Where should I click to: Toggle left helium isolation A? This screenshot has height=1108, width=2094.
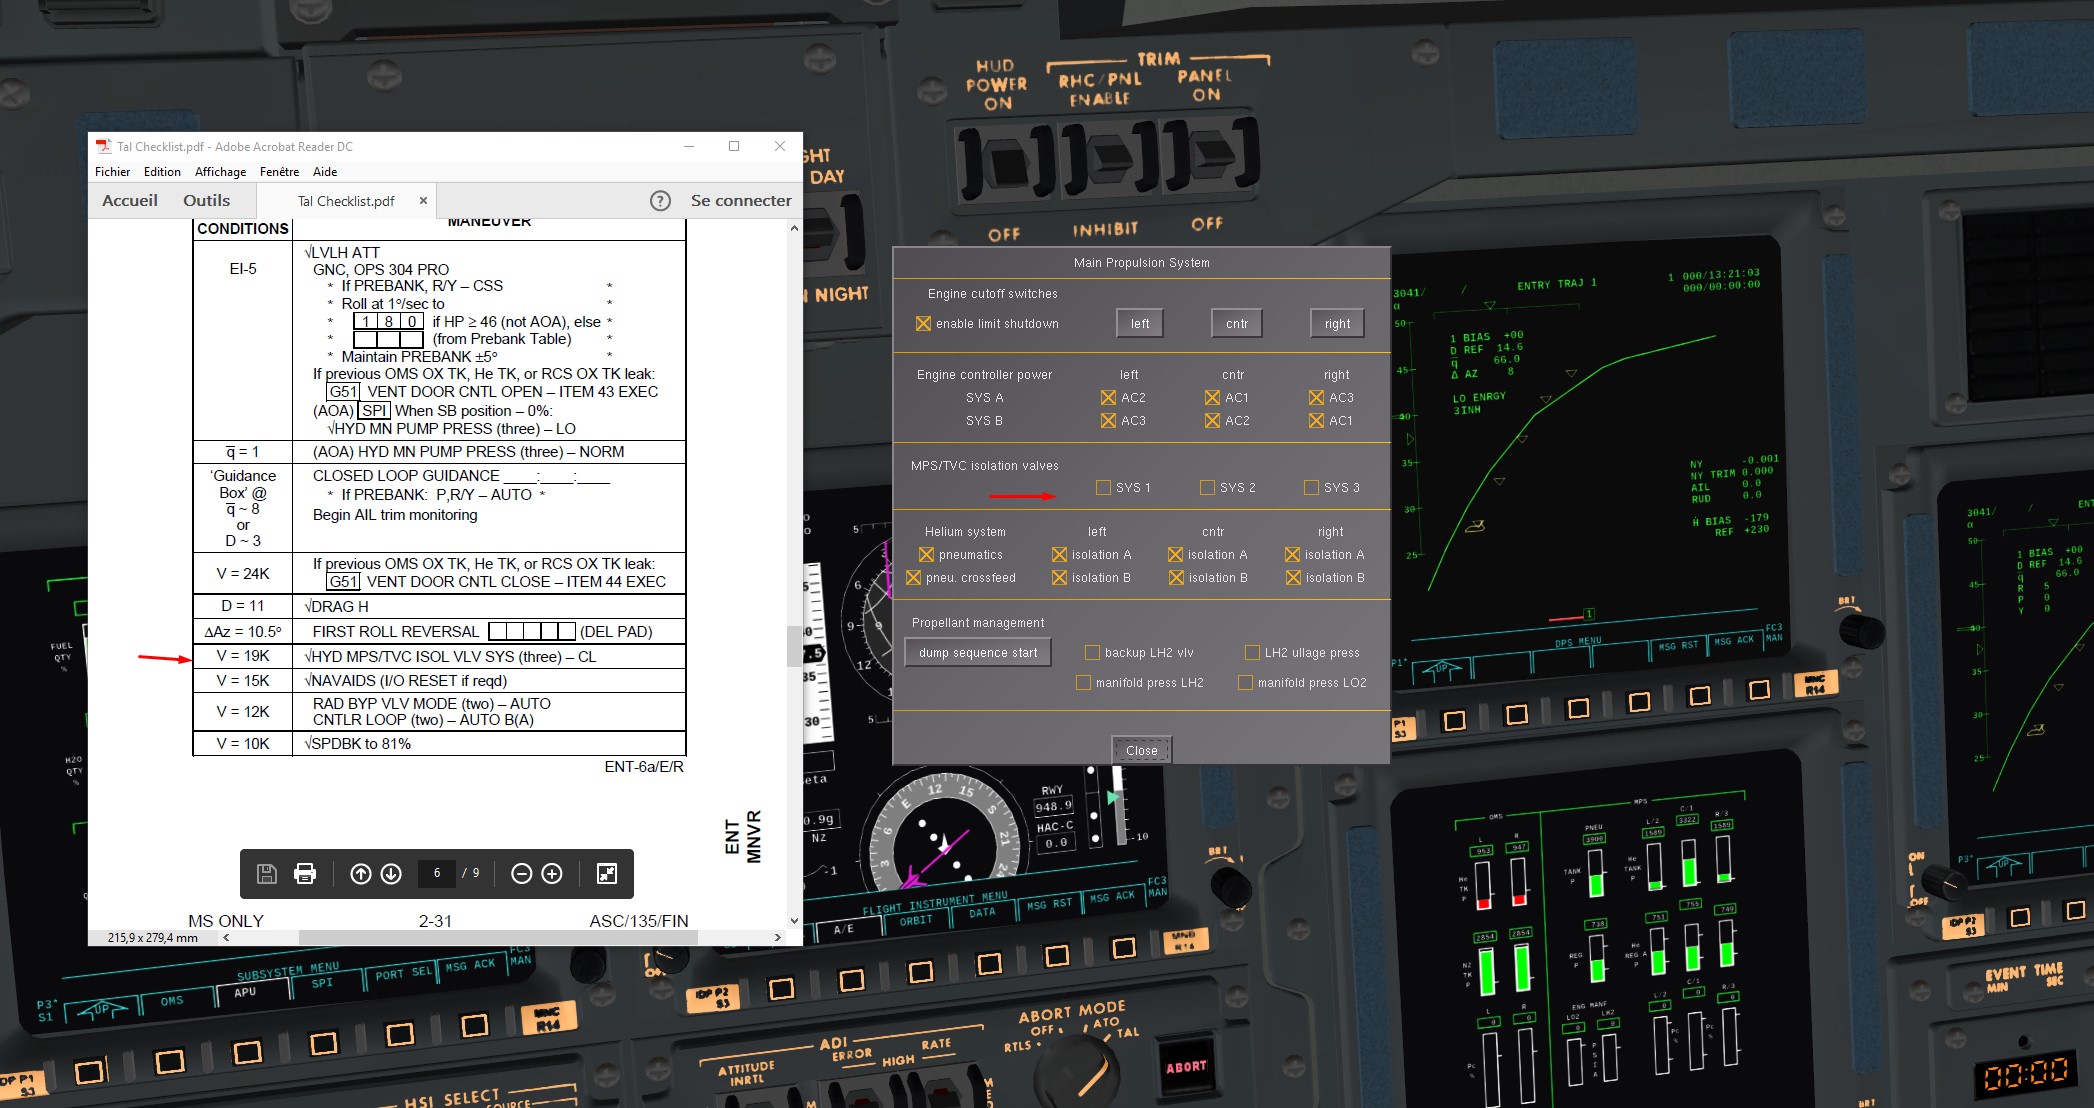click(x=1059, y=555)
